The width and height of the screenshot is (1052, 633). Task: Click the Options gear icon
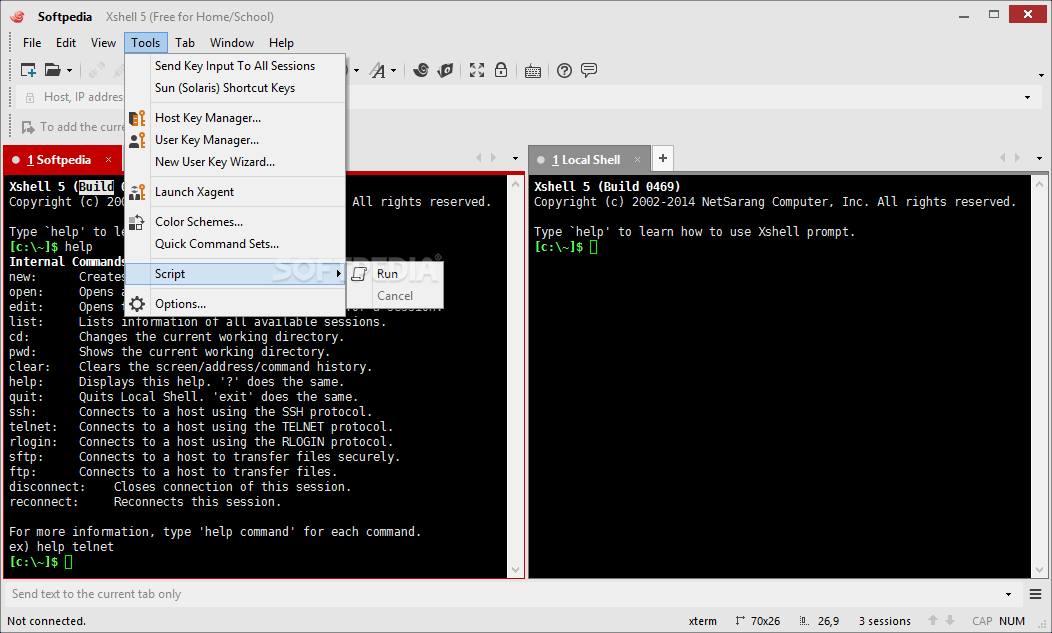137,304
